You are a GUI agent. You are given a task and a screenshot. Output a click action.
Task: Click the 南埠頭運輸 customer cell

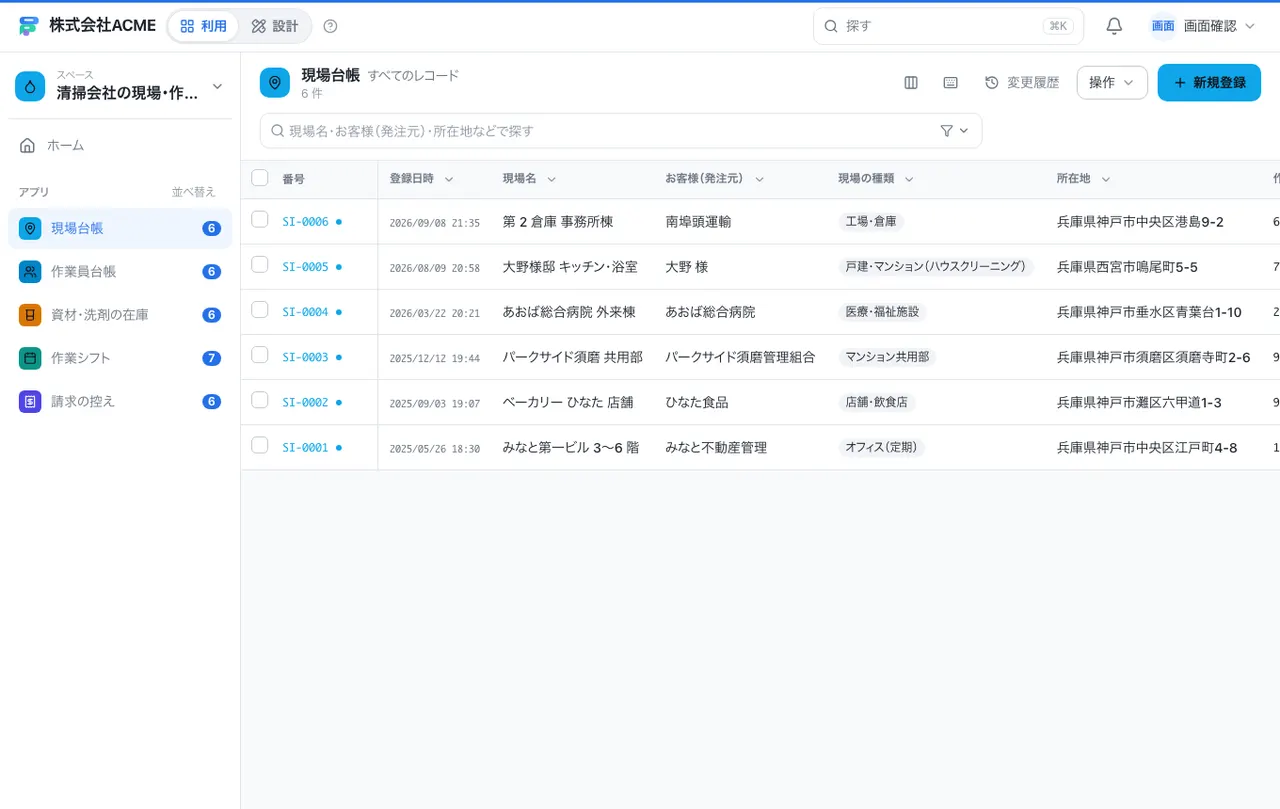(698, 222)
